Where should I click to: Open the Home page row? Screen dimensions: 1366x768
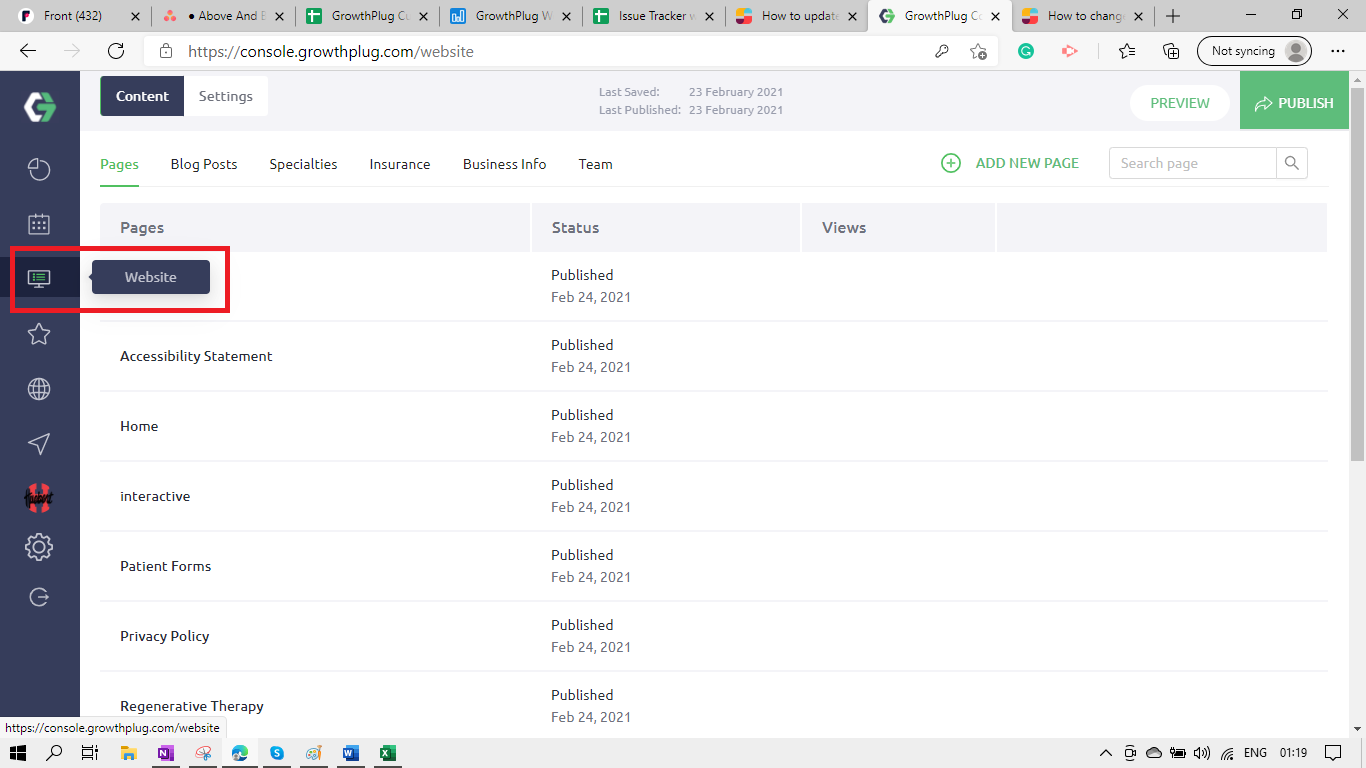point(713,426)
